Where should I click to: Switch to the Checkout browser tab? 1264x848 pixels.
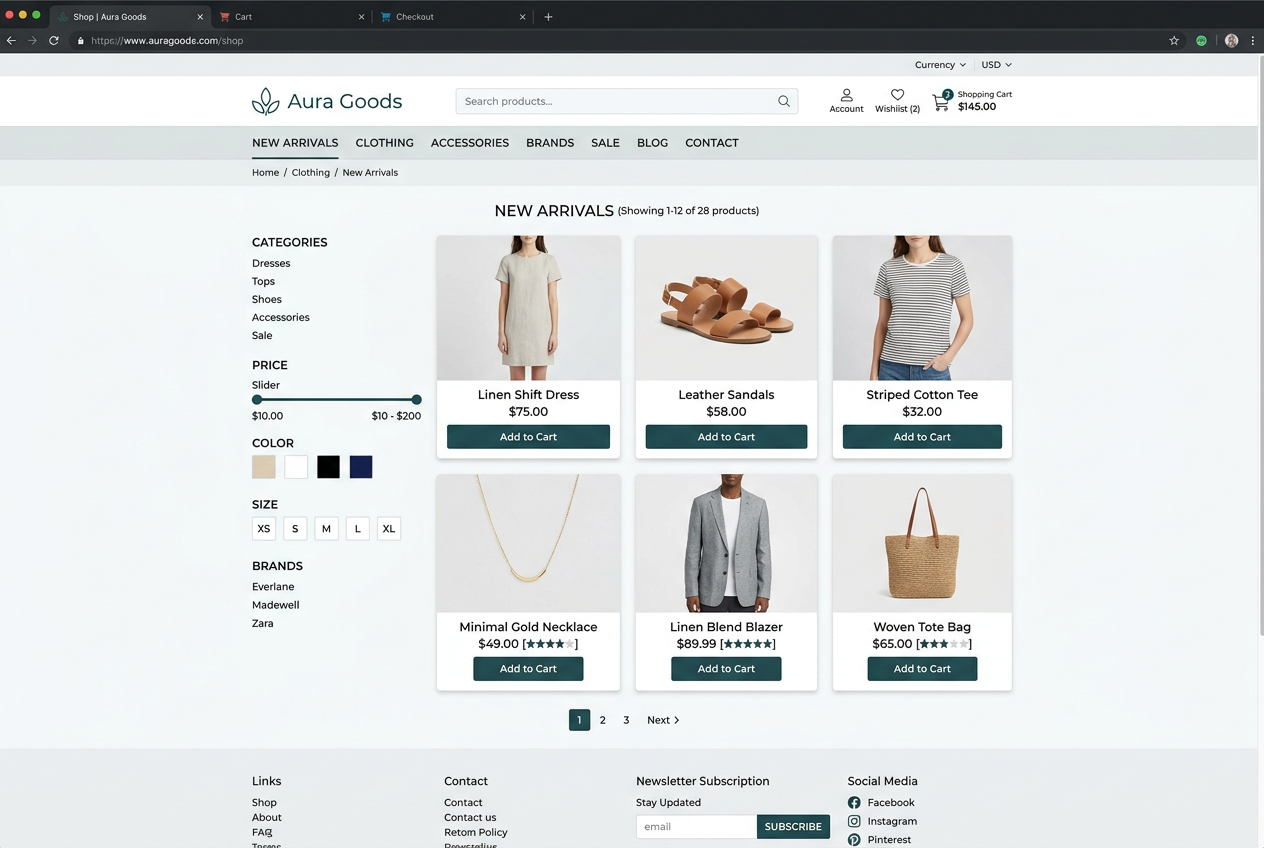[x=454, y=17]
